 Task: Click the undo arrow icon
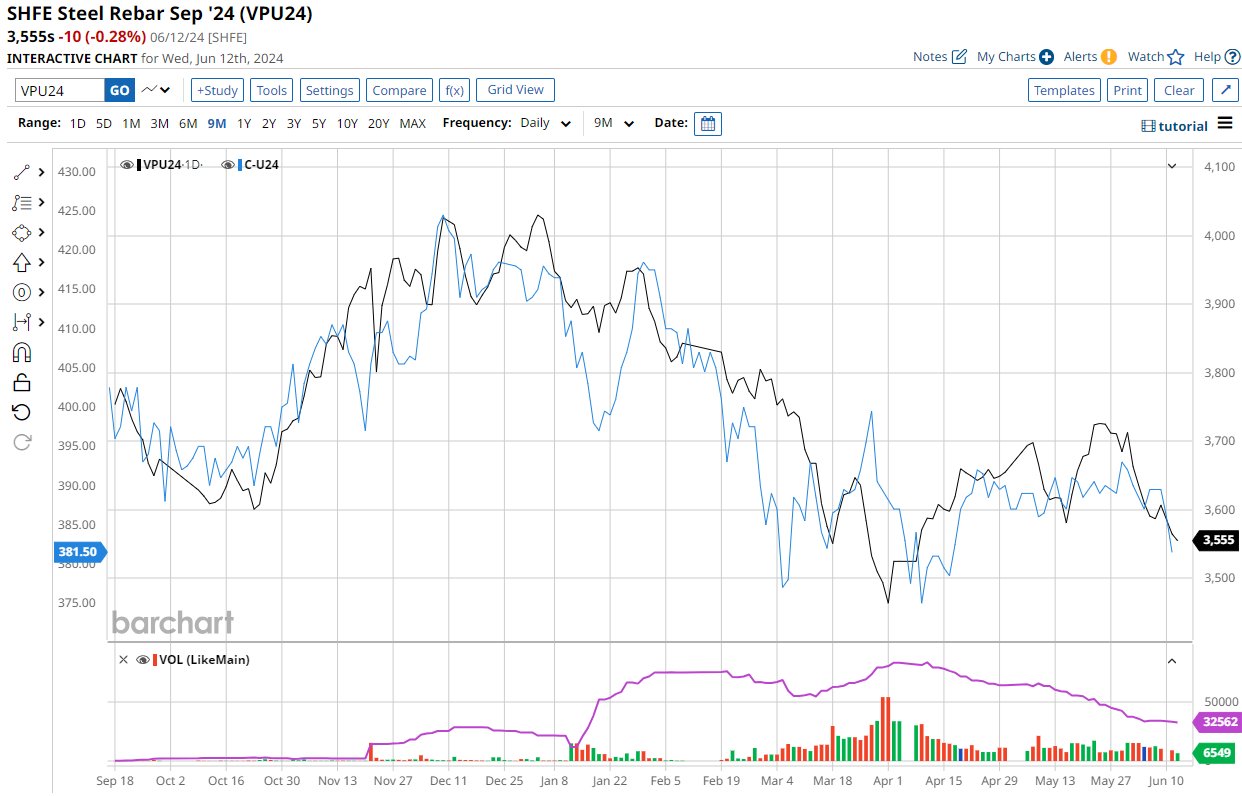click(22, 412)
